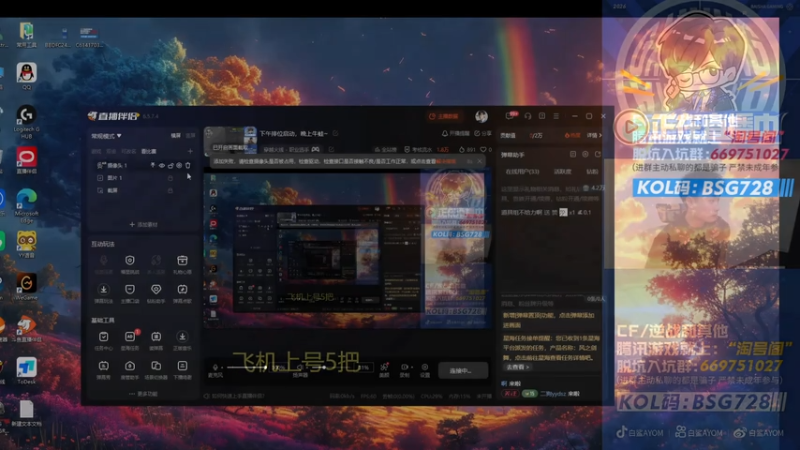Open Logitech G HUB desktop icon
Viewport: 800px width, 450px height.
(26, 122)
